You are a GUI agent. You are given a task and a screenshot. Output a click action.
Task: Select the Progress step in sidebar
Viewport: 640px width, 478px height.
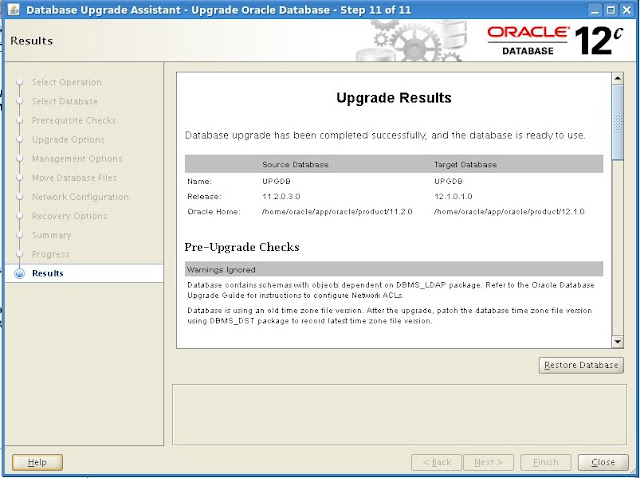(51, 254)
